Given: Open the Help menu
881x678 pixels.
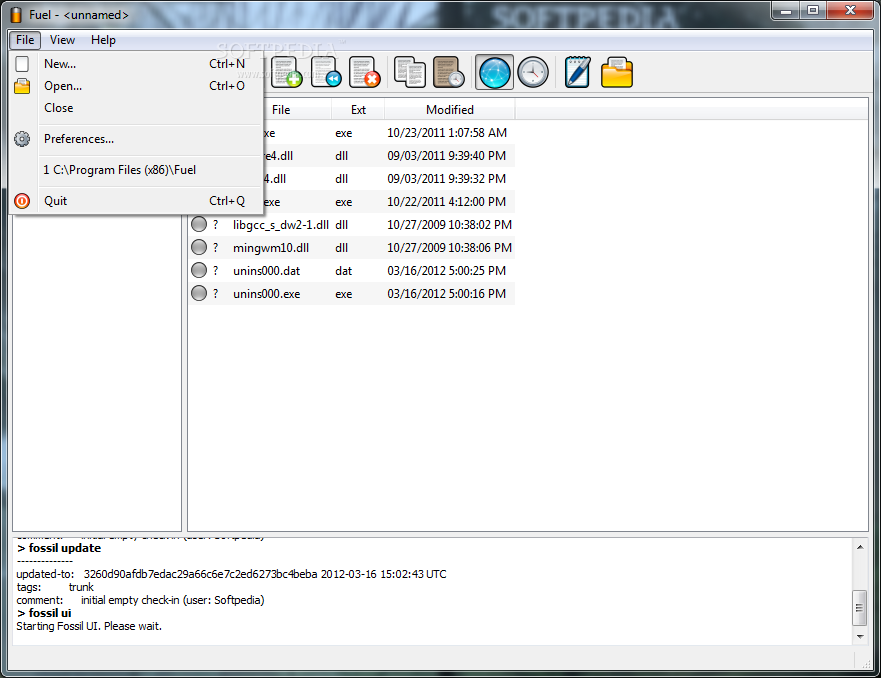Looking at the screenshot, I should point(103,40).
